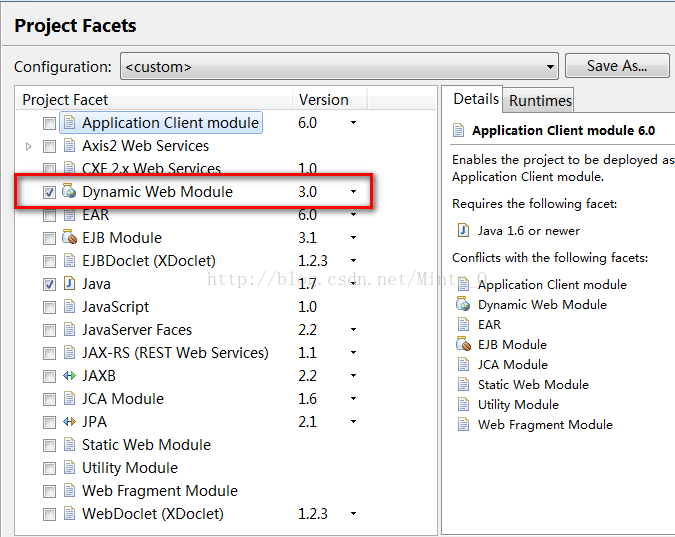Click the JAXB facet arrows icon
The height and width of the screenshot is (537, 675).
tap(69, 376)
